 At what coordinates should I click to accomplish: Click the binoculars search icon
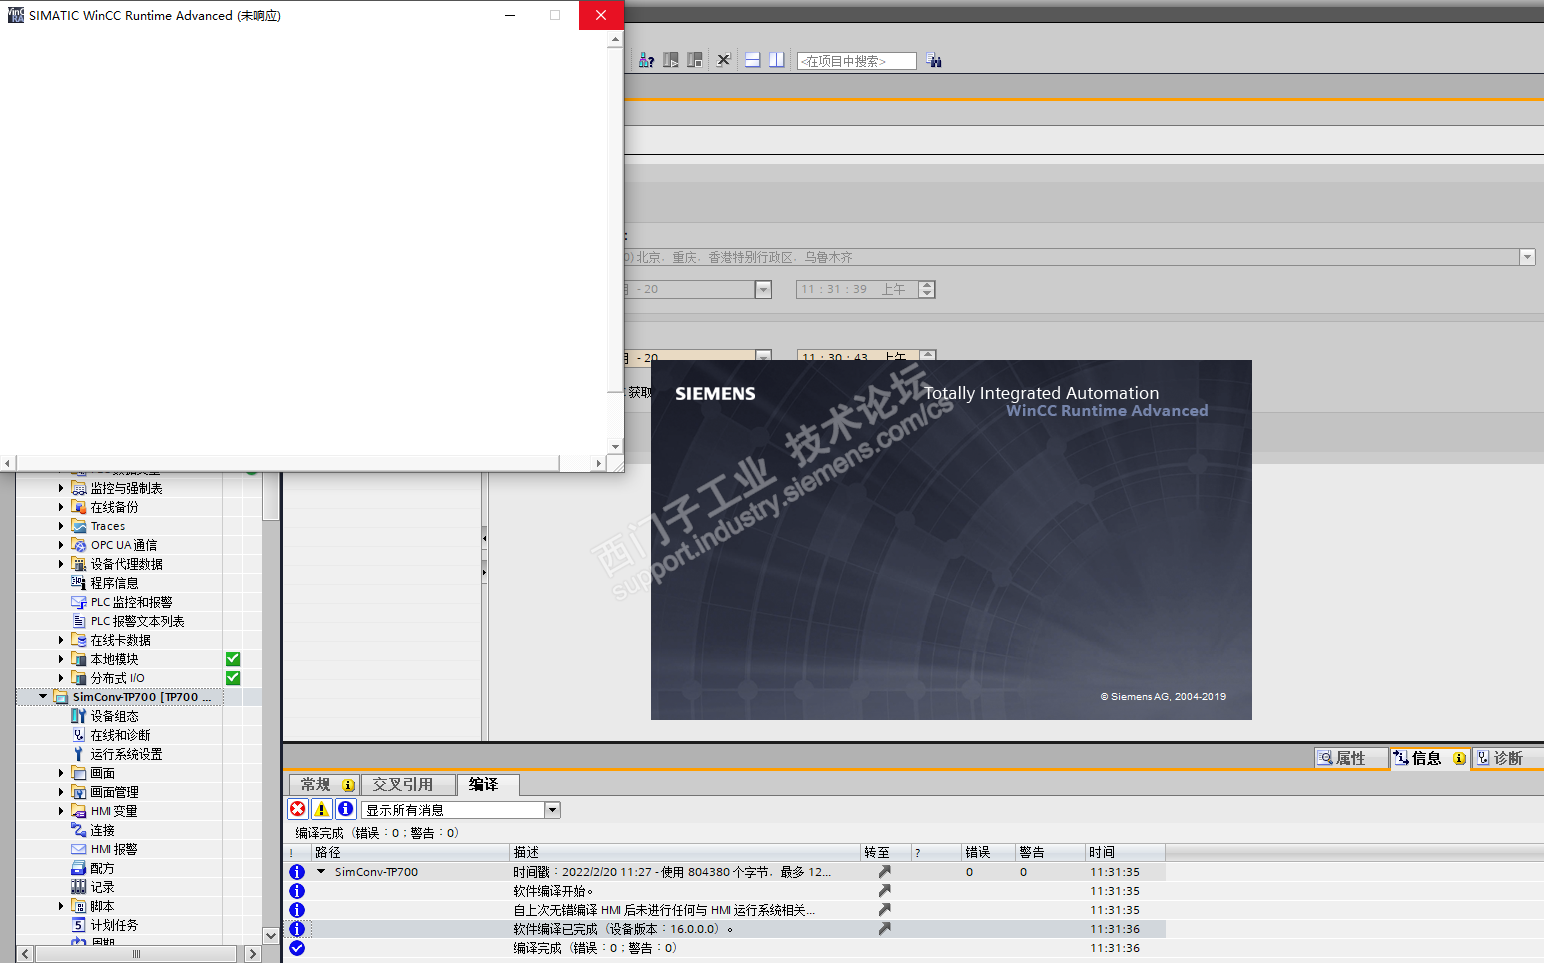pyautogui.click(x=933, y=60)
